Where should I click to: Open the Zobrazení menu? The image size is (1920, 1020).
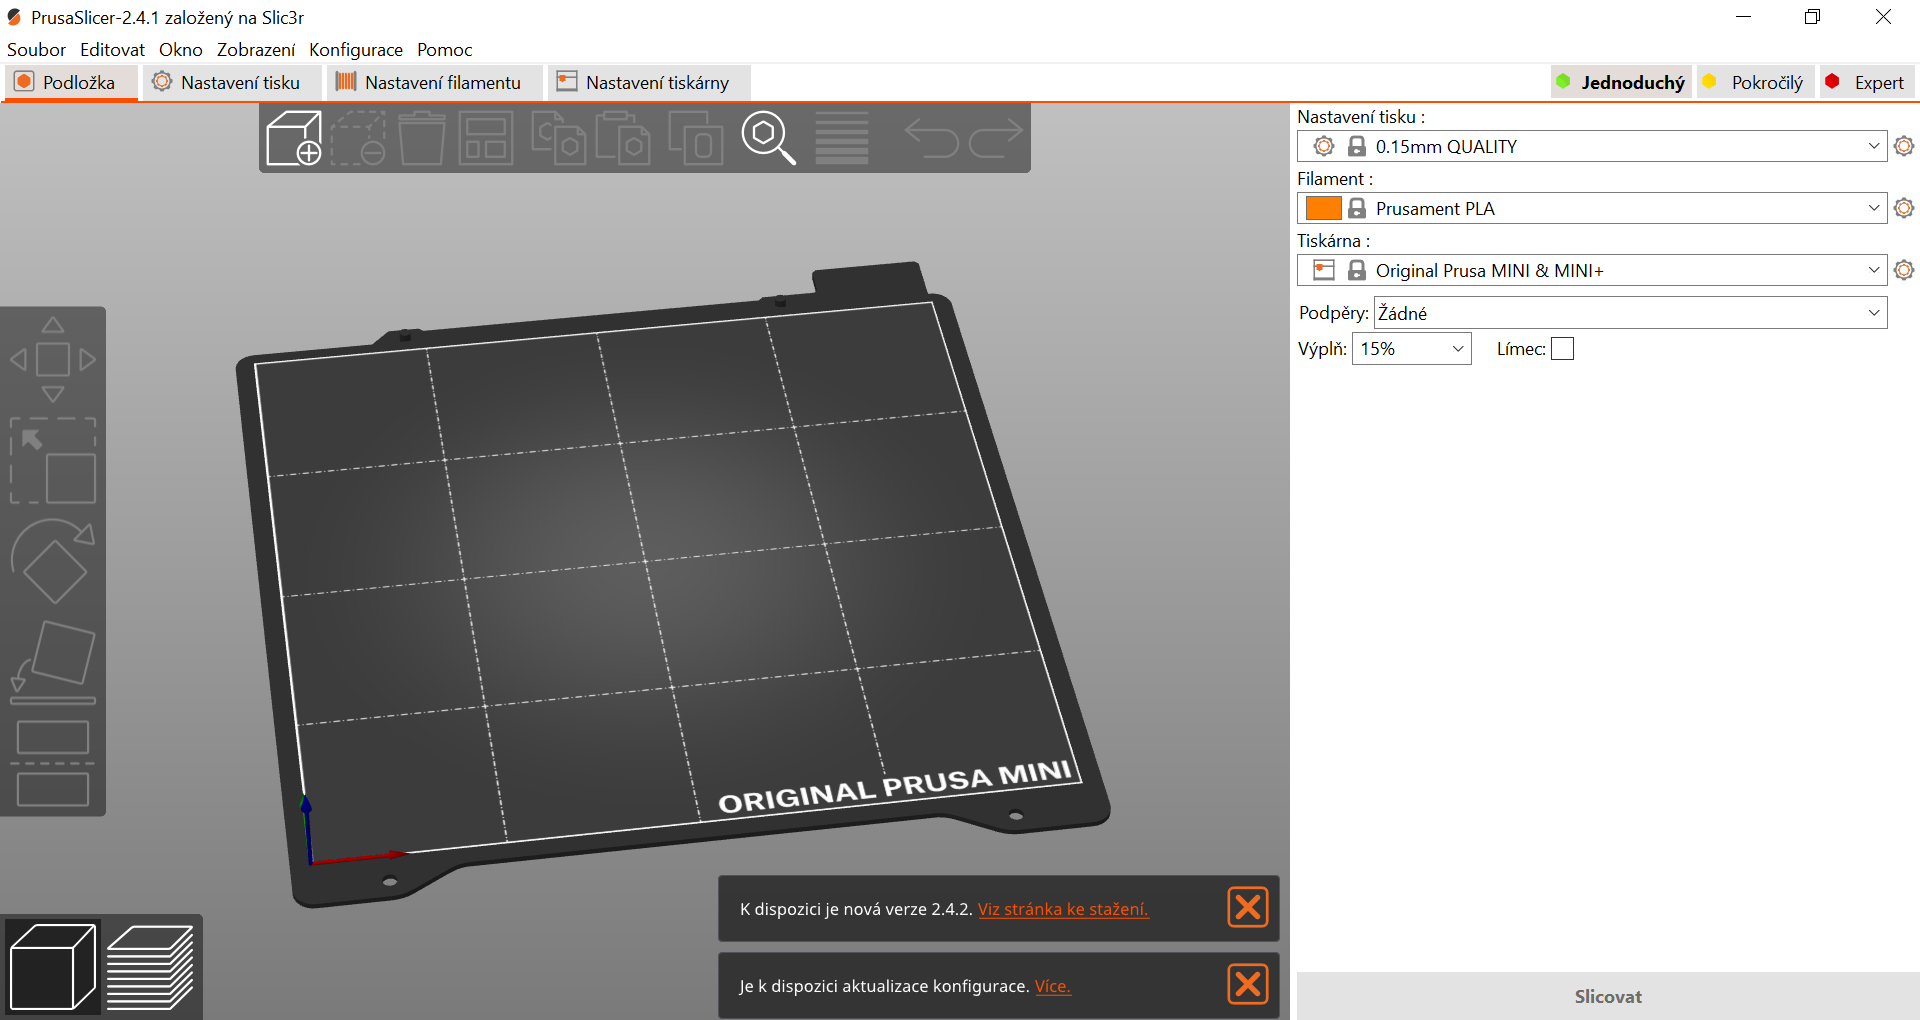coord(256,49)
